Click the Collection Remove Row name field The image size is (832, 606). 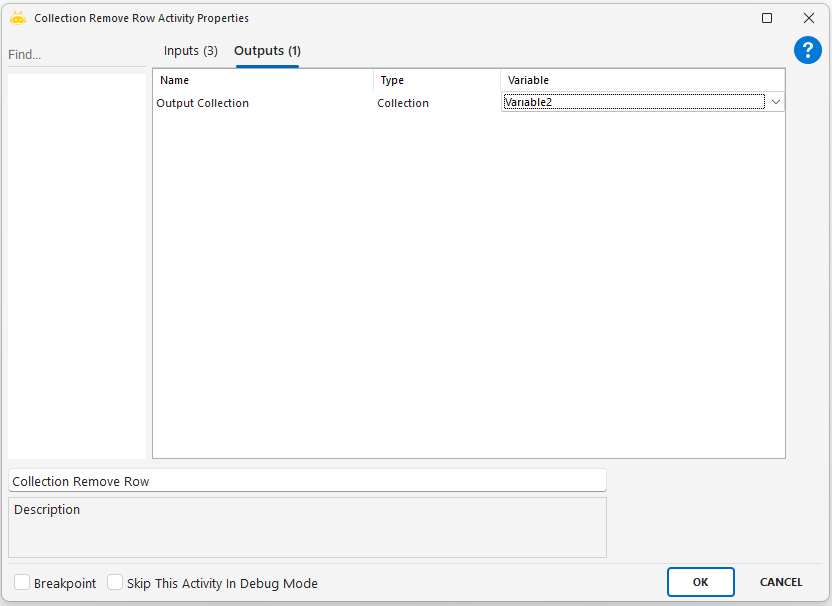tap(307, 481)
